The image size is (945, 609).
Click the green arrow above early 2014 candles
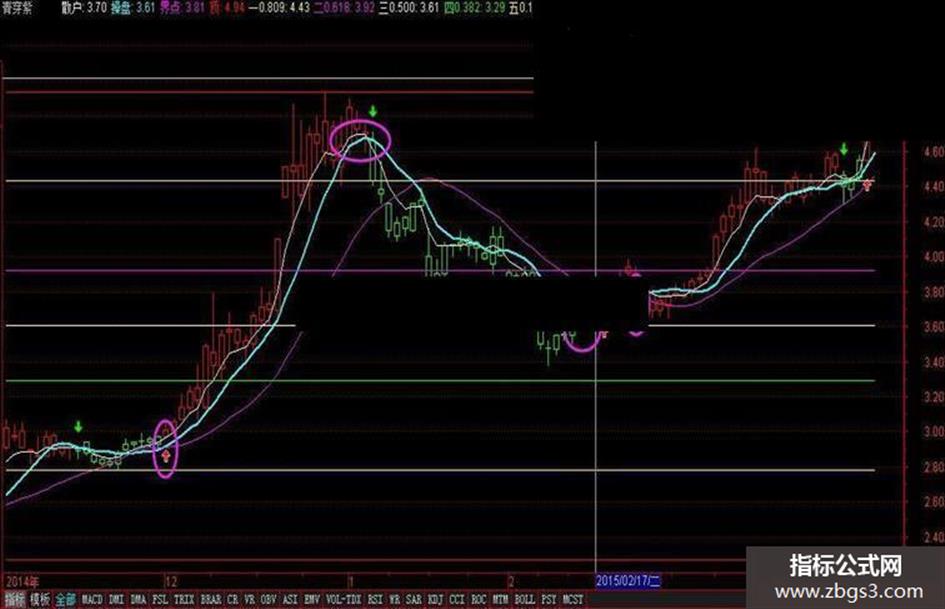pyautogui.click(x=78, y=427)
